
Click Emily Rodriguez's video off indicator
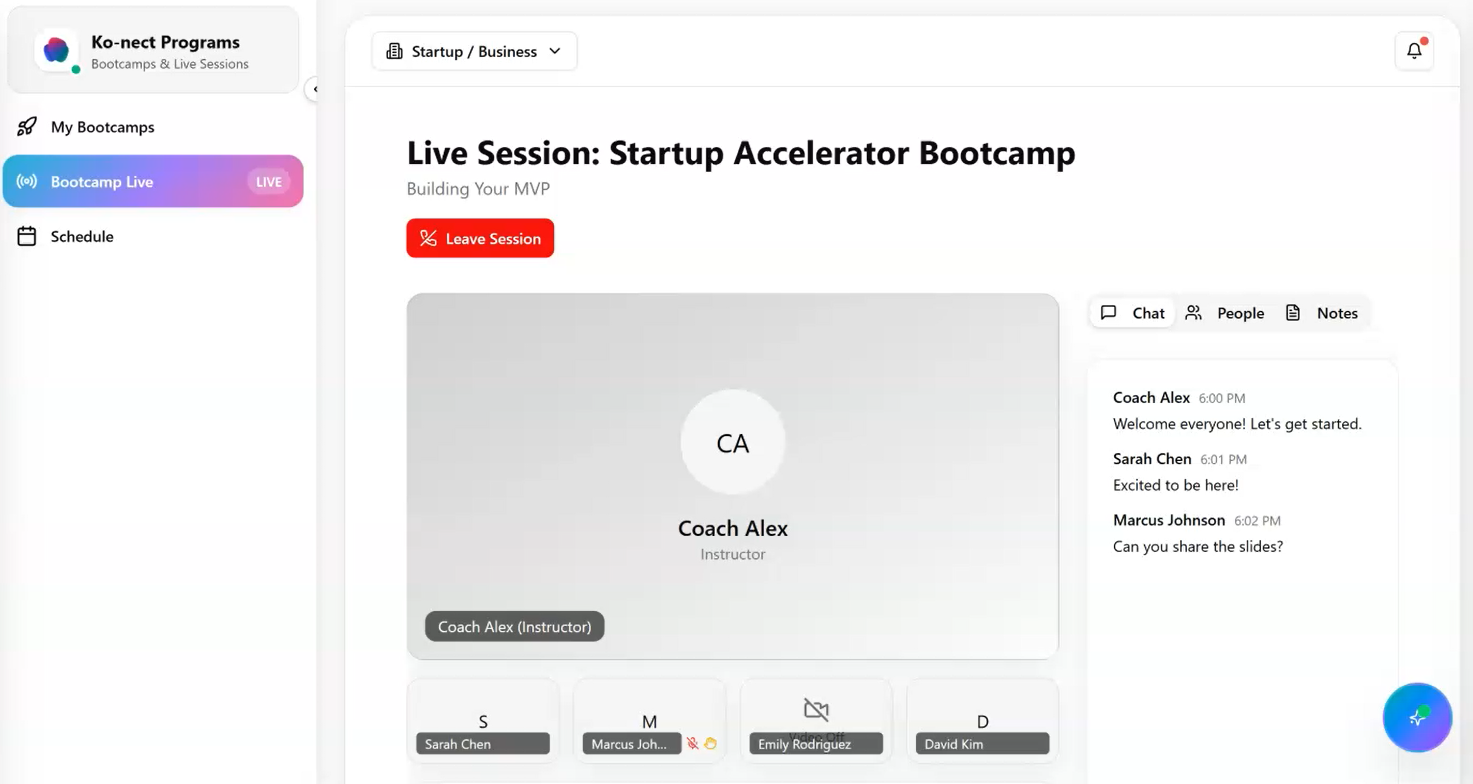tap(815, 707)
